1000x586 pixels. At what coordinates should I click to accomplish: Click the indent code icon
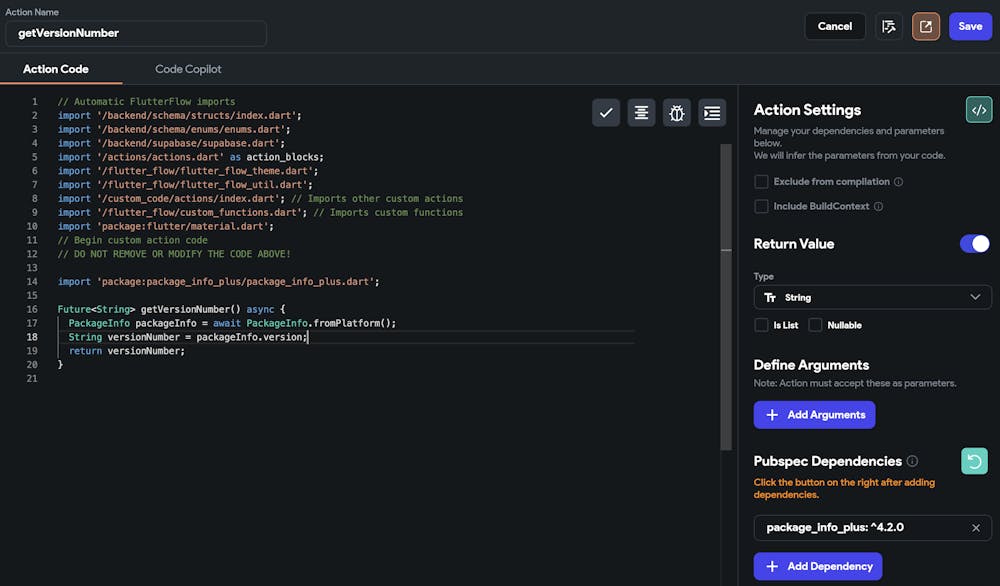tap(712, 112)
